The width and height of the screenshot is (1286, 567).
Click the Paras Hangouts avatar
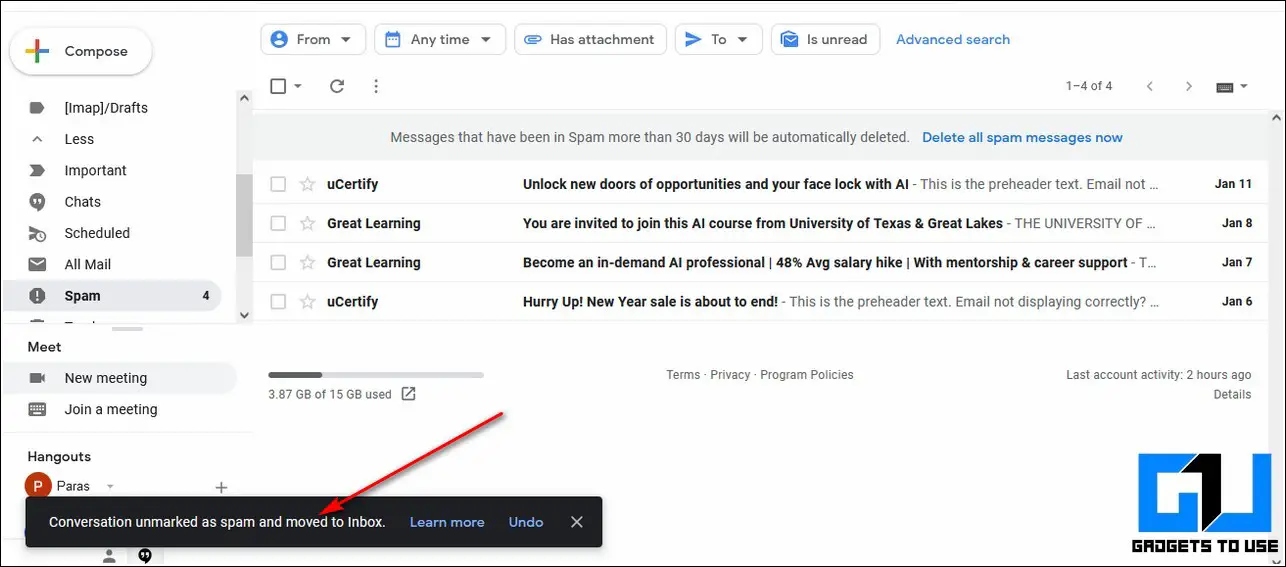(x=38, y=487)
